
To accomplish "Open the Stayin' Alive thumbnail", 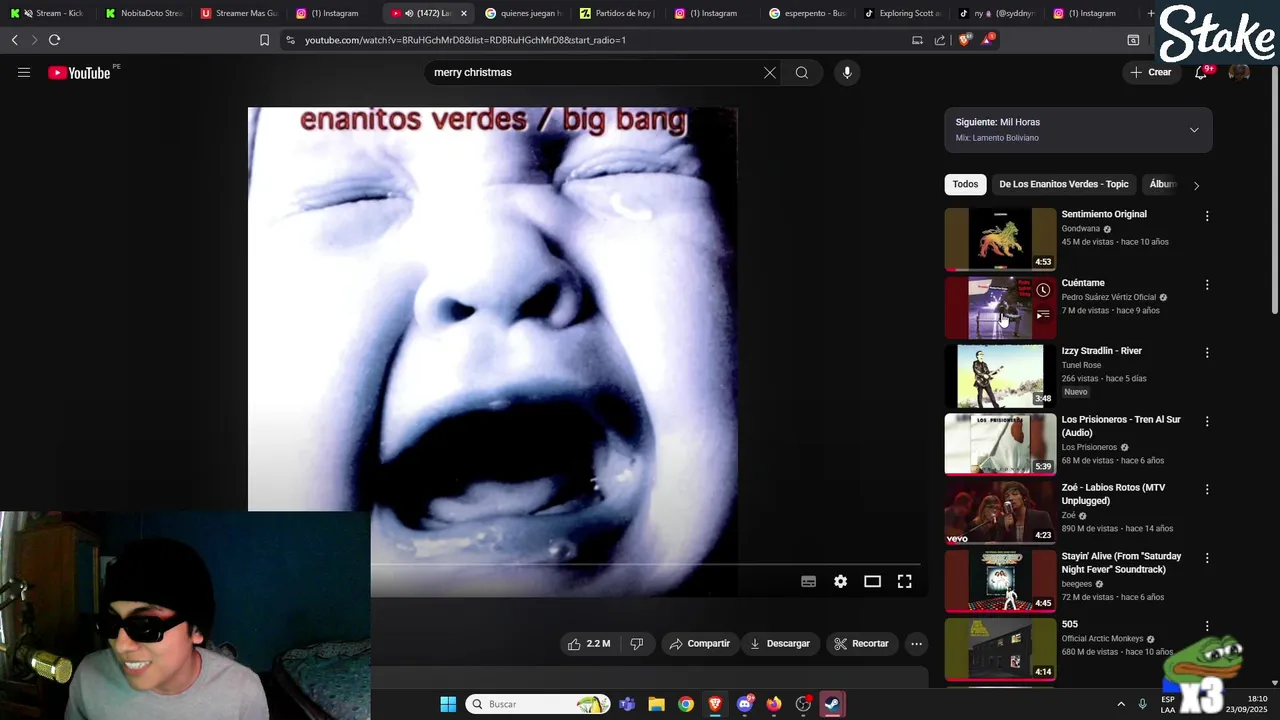I will click(1000, 581).
